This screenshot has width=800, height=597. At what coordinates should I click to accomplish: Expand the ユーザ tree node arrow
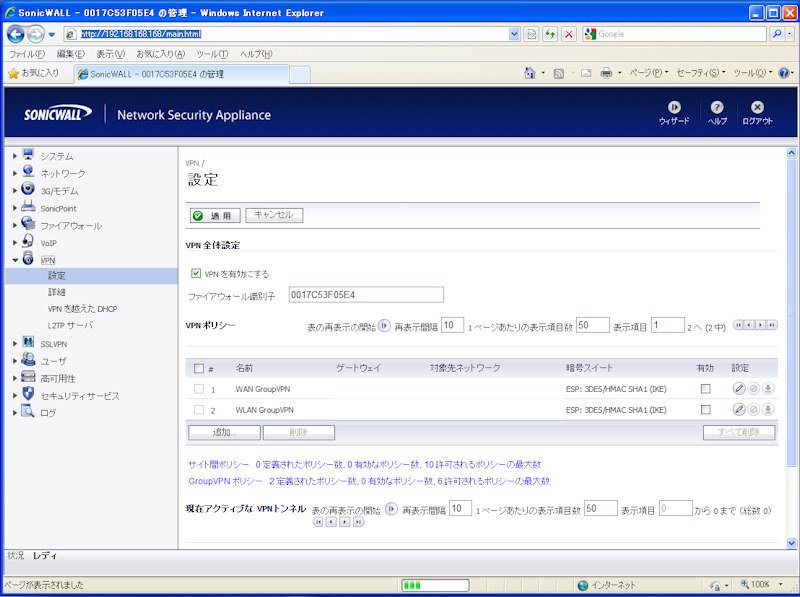[x=15, y=361]
